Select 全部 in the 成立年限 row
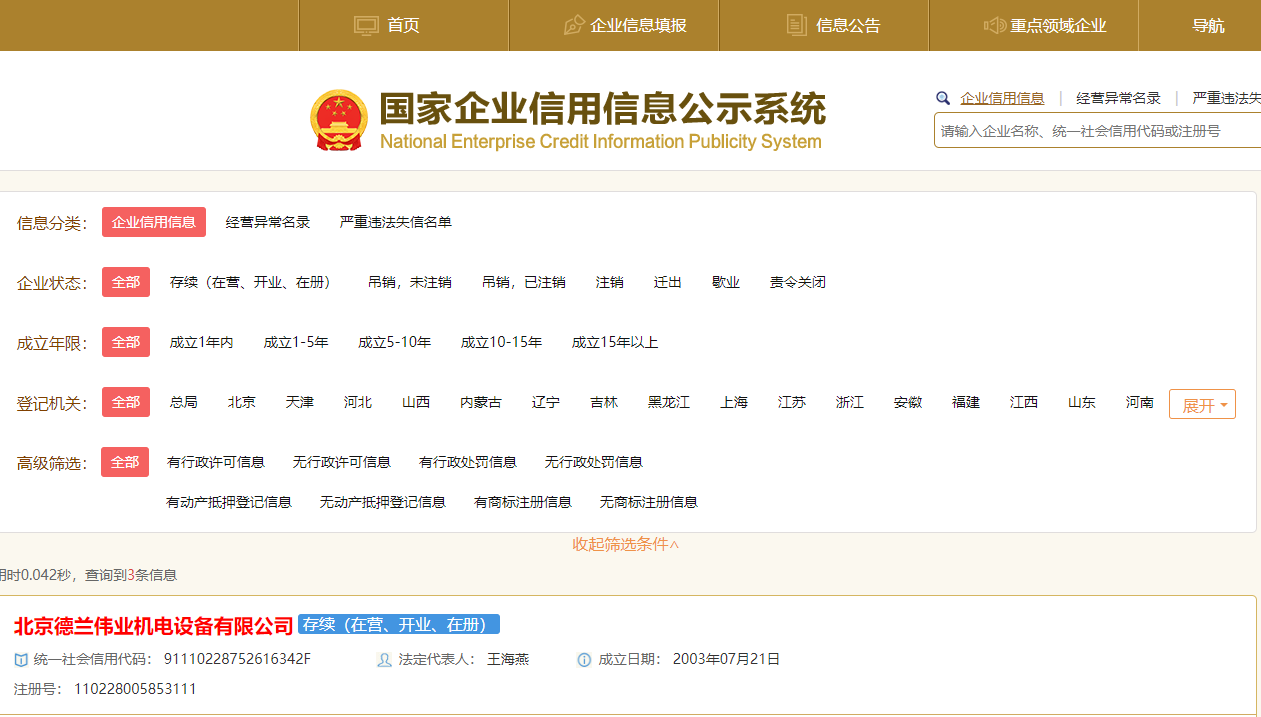 [x=126, y=342]
